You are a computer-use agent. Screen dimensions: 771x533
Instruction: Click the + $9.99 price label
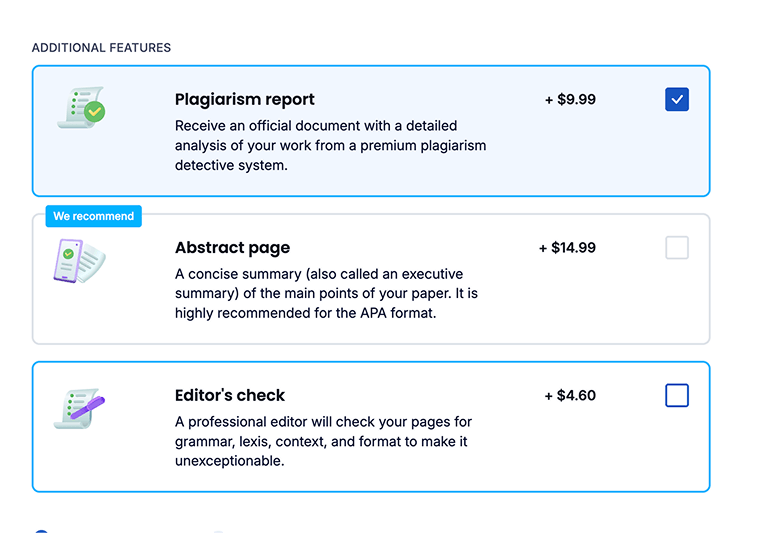(570, 99)
